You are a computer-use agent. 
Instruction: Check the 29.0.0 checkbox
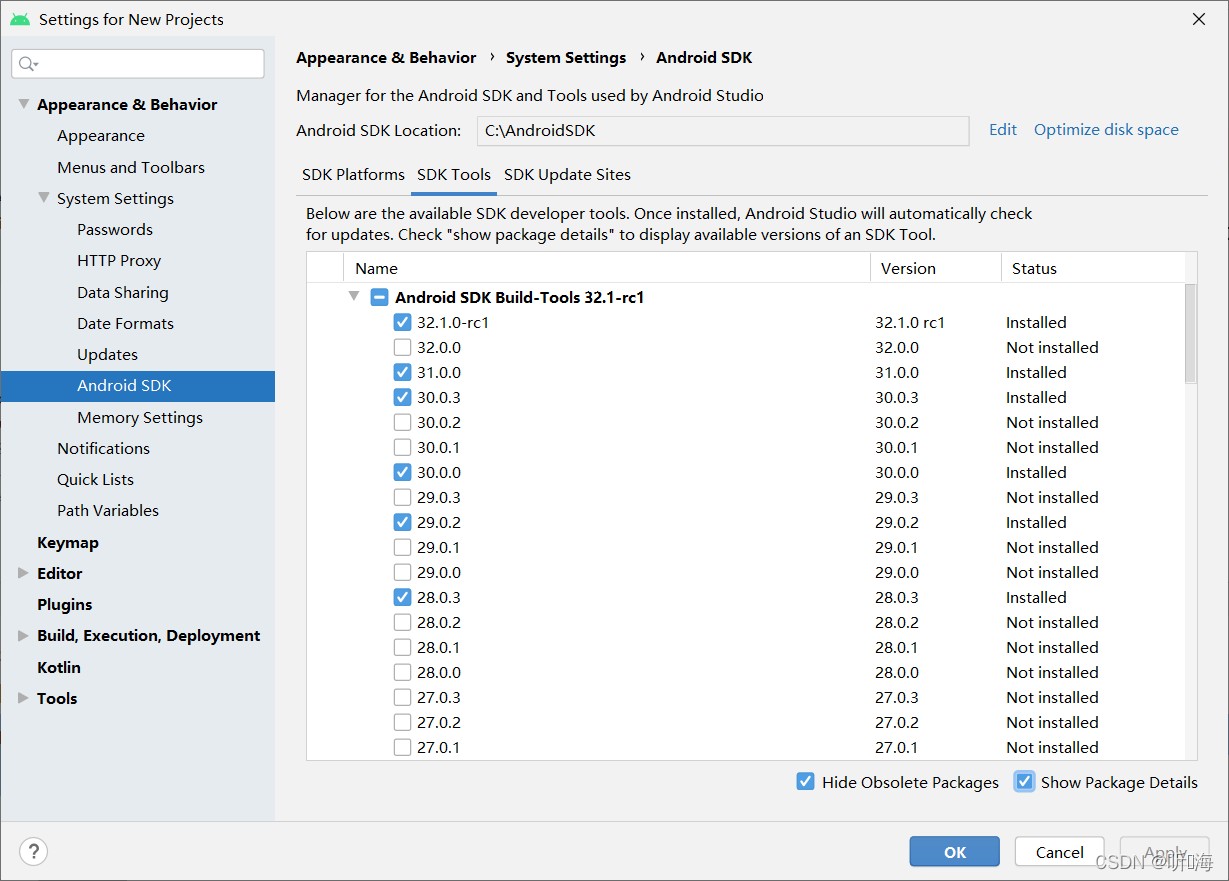pos(402,572)
